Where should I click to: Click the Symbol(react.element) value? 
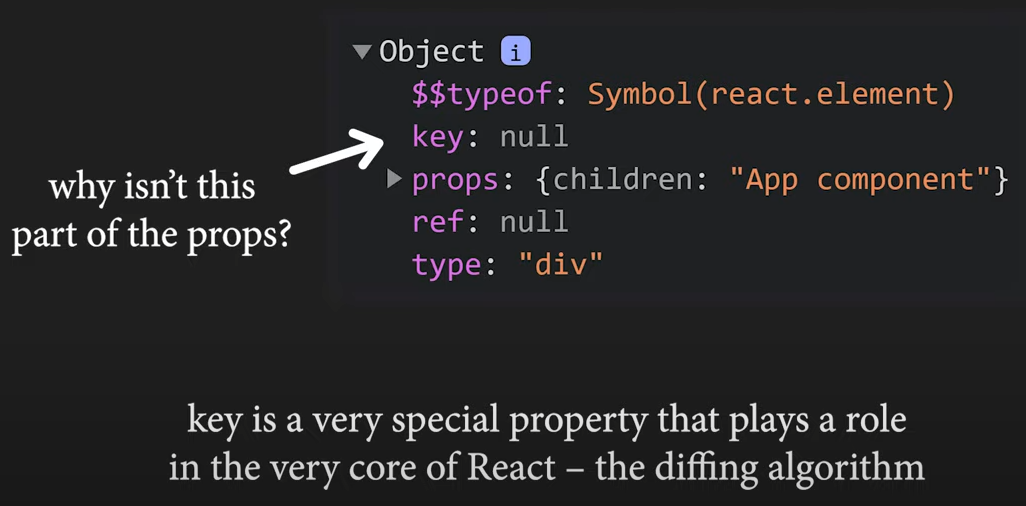771,95
